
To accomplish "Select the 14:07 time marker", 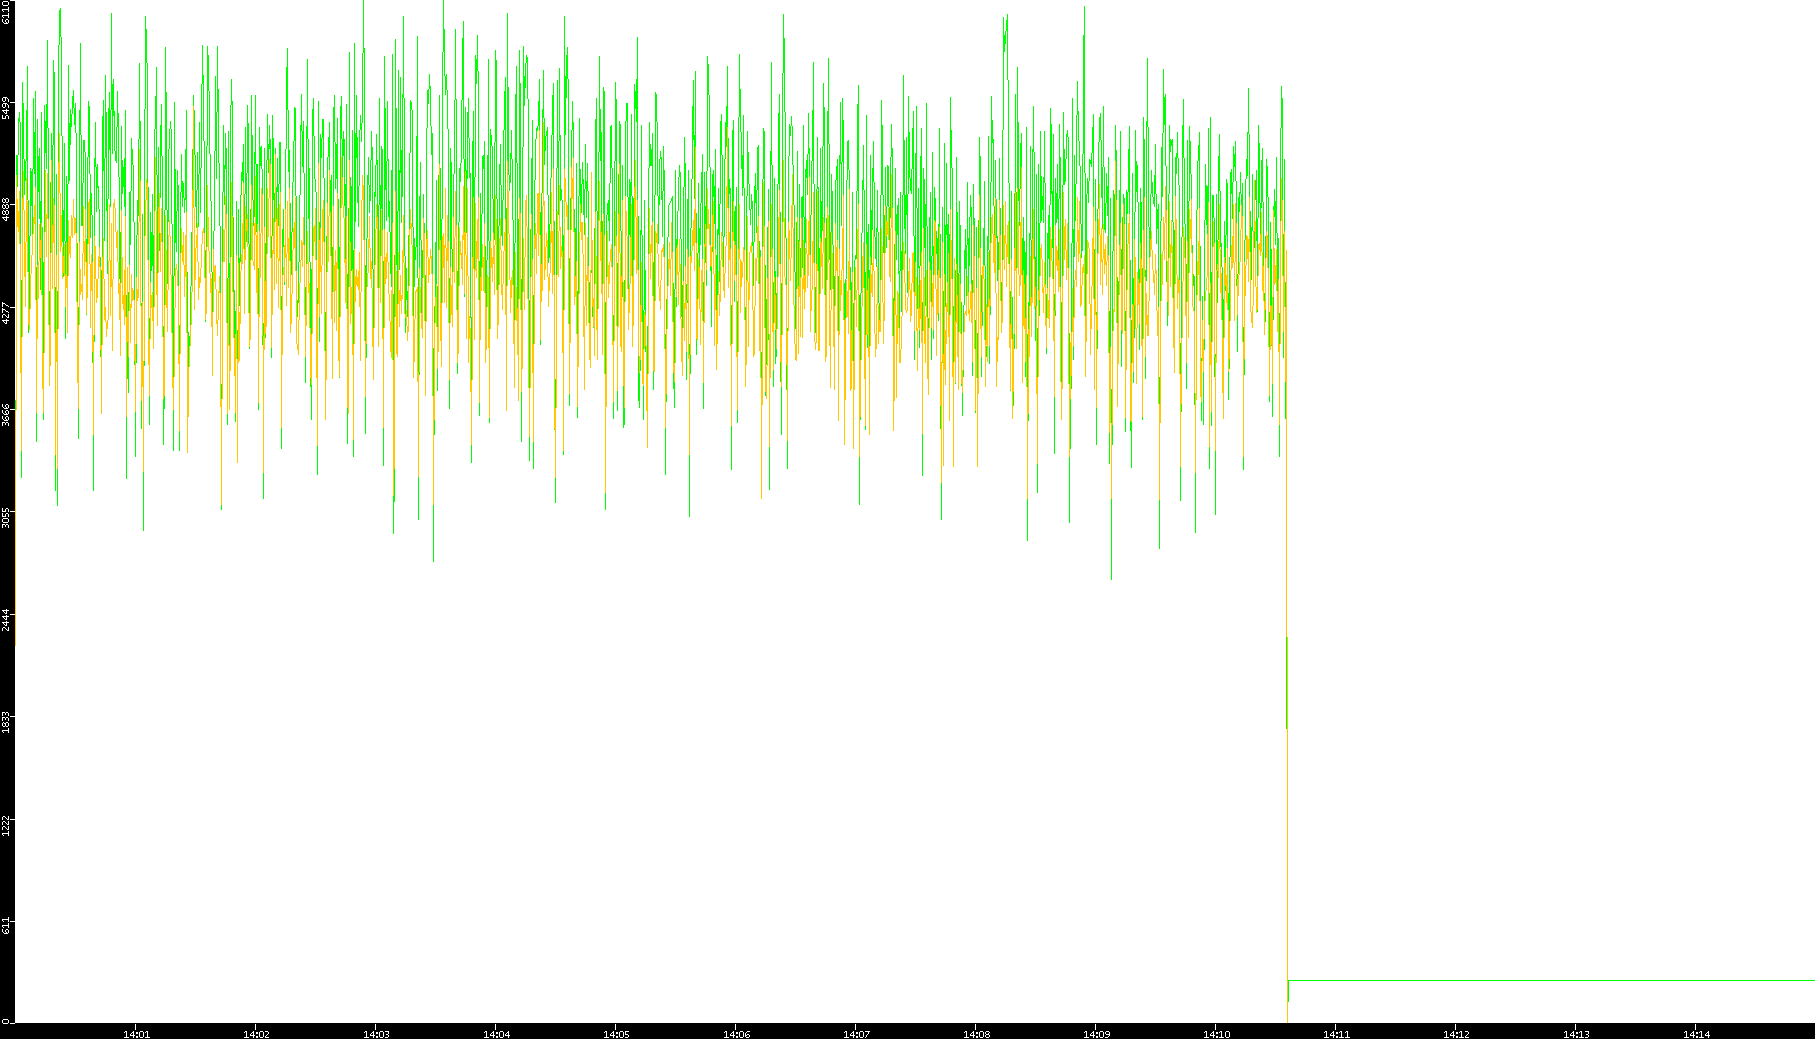I will [856, 1034].
